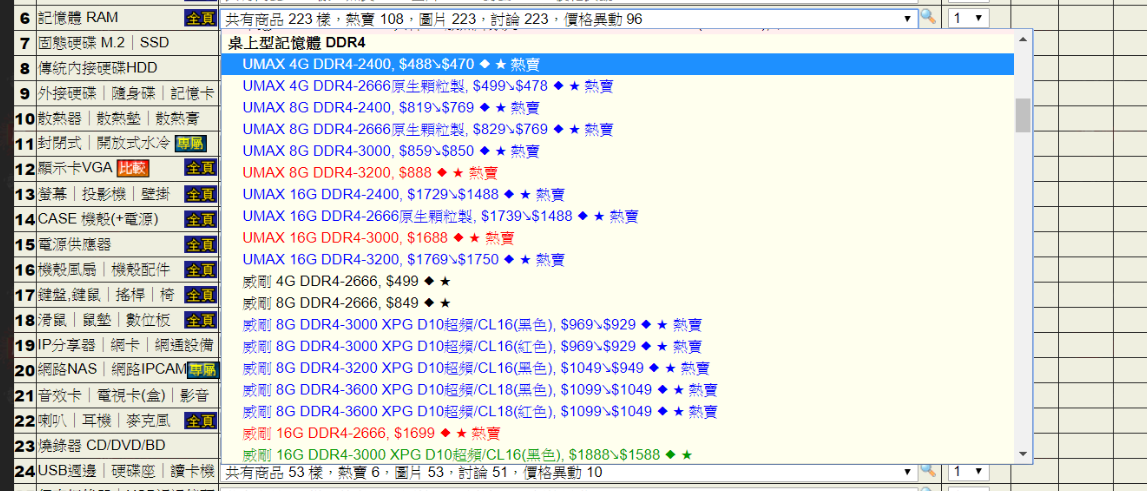The image size is (1147, 491).
Task: Open the 全頁 badge for CASE 機殼
Action: click(200, 219)
